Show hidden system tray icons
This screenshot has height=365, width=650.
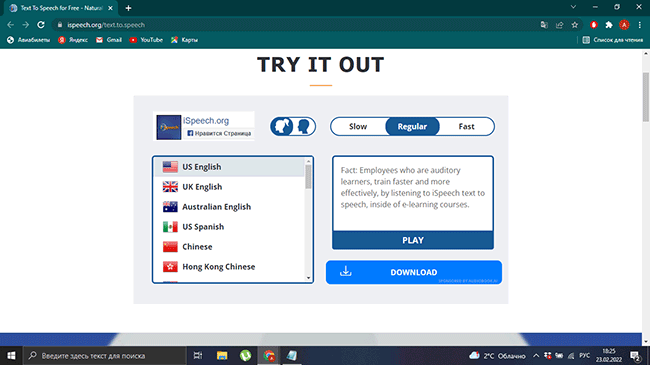click(536, 355)
